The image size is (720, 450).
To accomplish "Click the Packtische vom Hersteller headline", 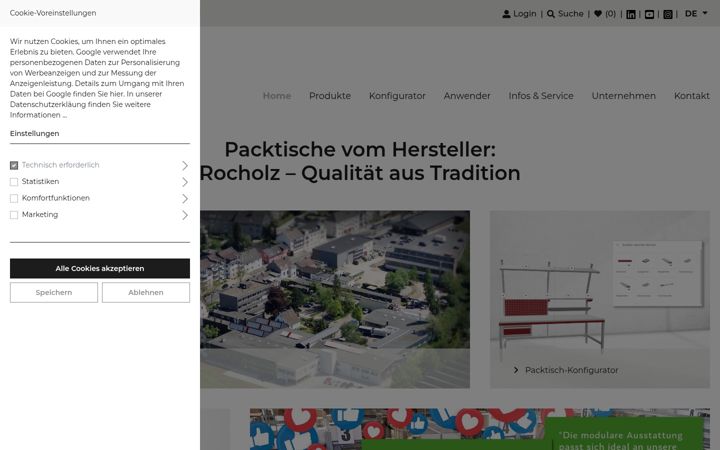I will coord(360,161).
